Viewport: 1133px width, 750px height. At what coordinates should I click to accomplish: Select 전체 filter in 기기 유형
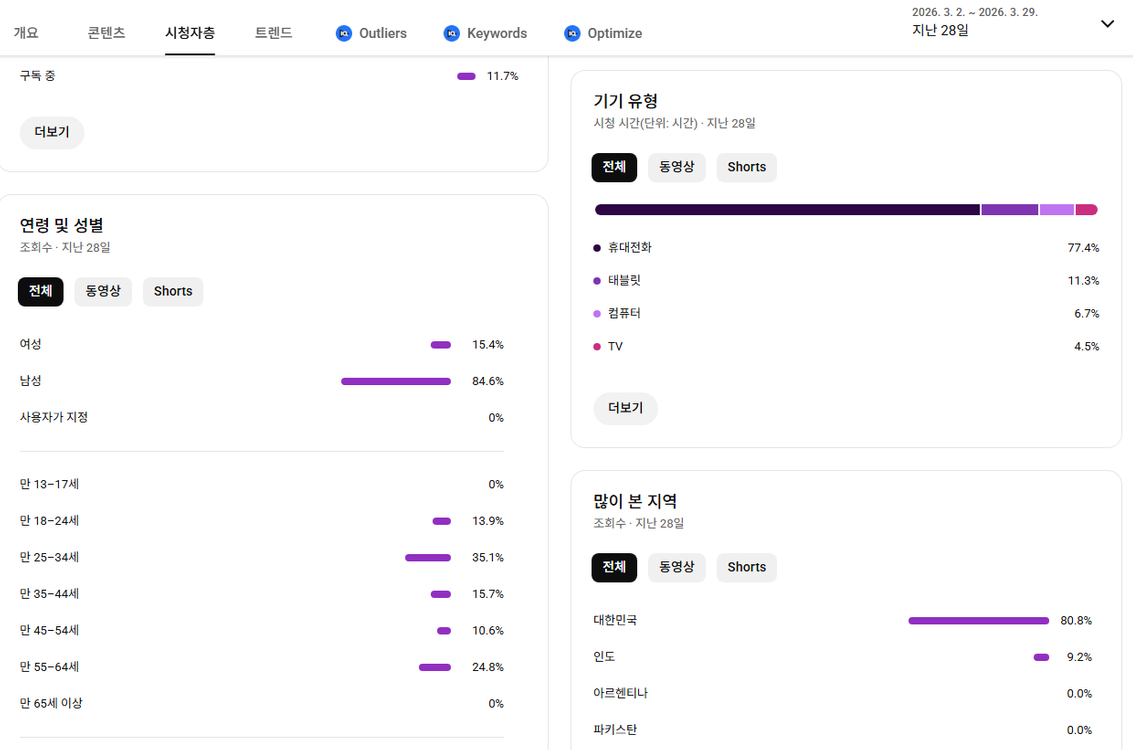[613, 167]
